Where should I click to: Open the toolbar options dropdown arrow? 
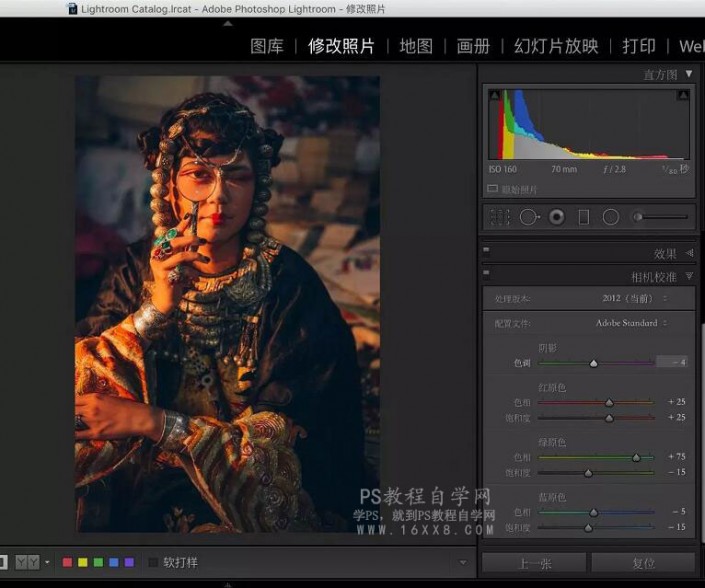click(x=463, y=562)
